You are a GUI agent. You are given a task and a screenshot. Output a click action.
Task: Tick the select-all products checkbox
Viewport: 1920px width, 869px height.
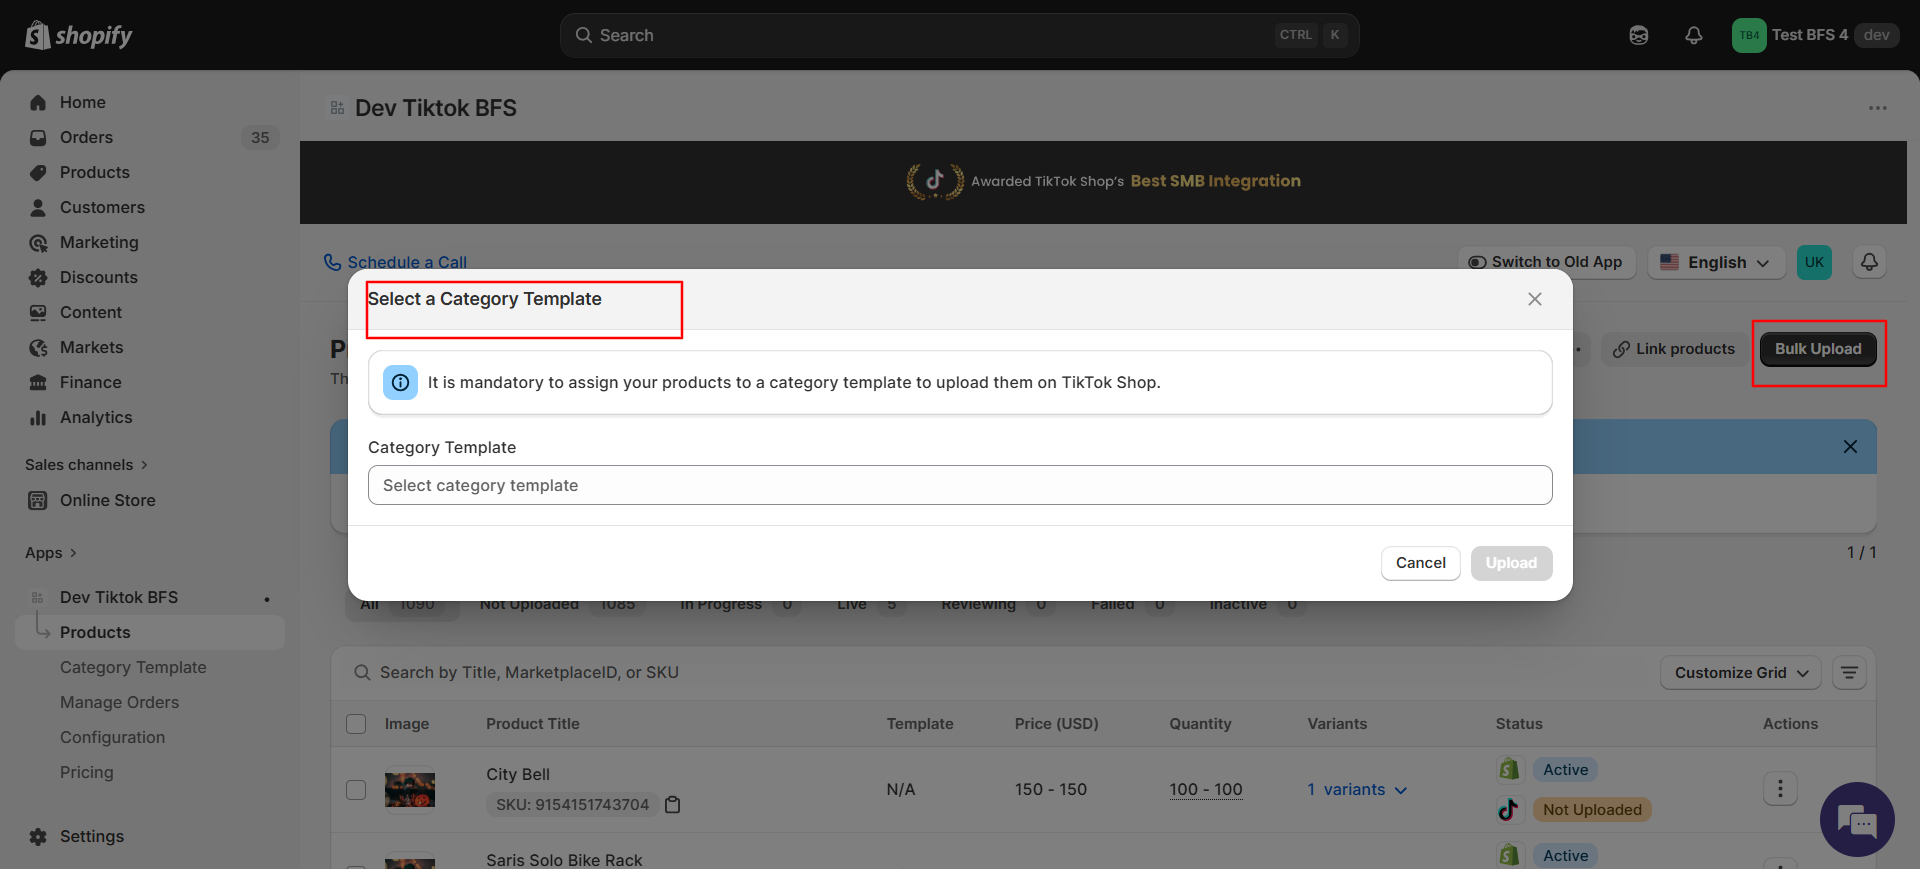[x=356, y=724]
